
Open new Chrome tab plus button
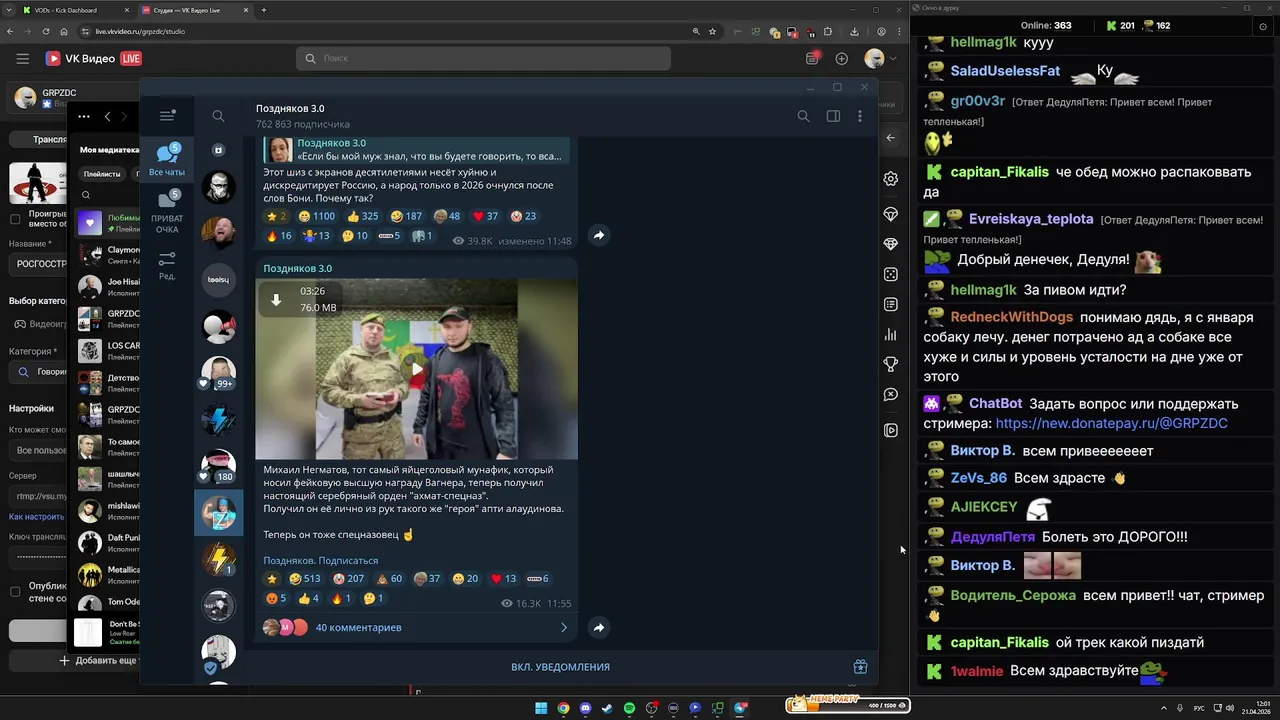click(x=264, y=10)
